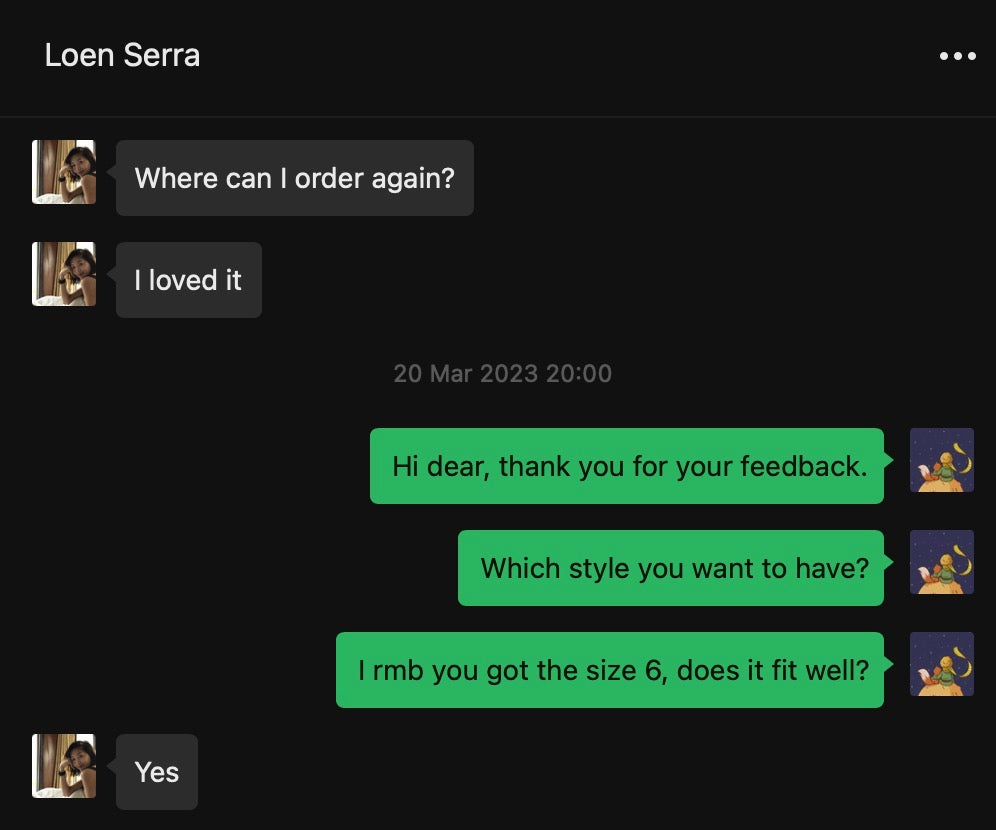Image resolution: width=996 pixels, height=830 pixels.
Task: Select the 'Which style you want to have?' bubble
Action: click(671, 568)
